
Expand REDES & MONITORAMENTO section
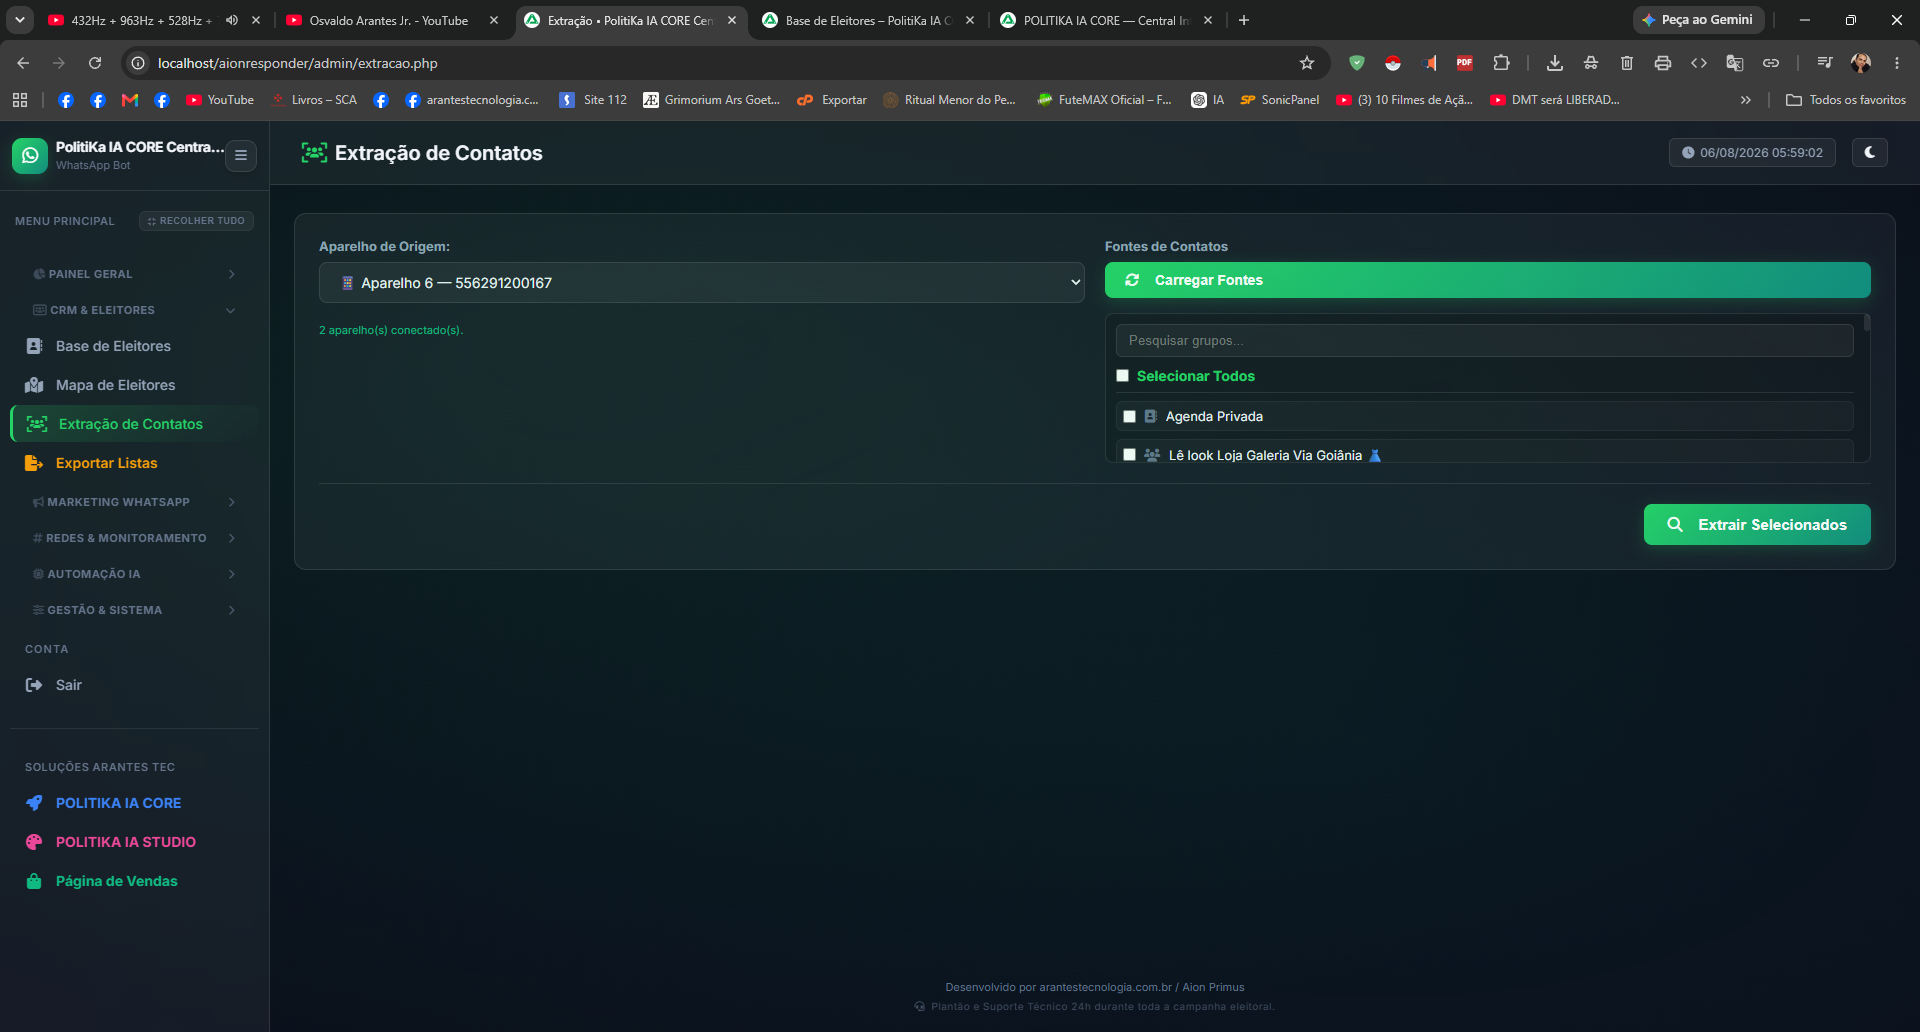click(x=133, y=538)
